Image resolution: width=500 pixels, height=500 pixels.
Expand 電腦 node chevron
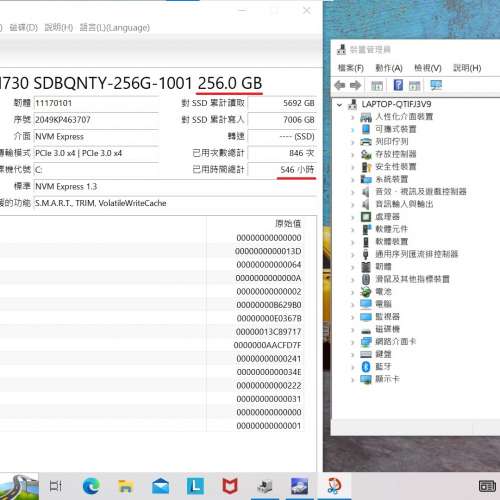click(352, 304)
